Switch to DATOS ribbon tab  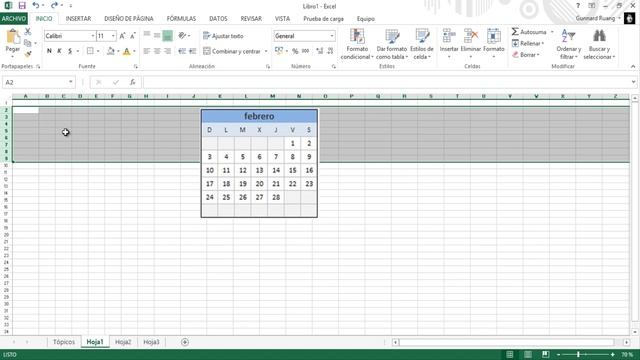[x=218, y=19]
